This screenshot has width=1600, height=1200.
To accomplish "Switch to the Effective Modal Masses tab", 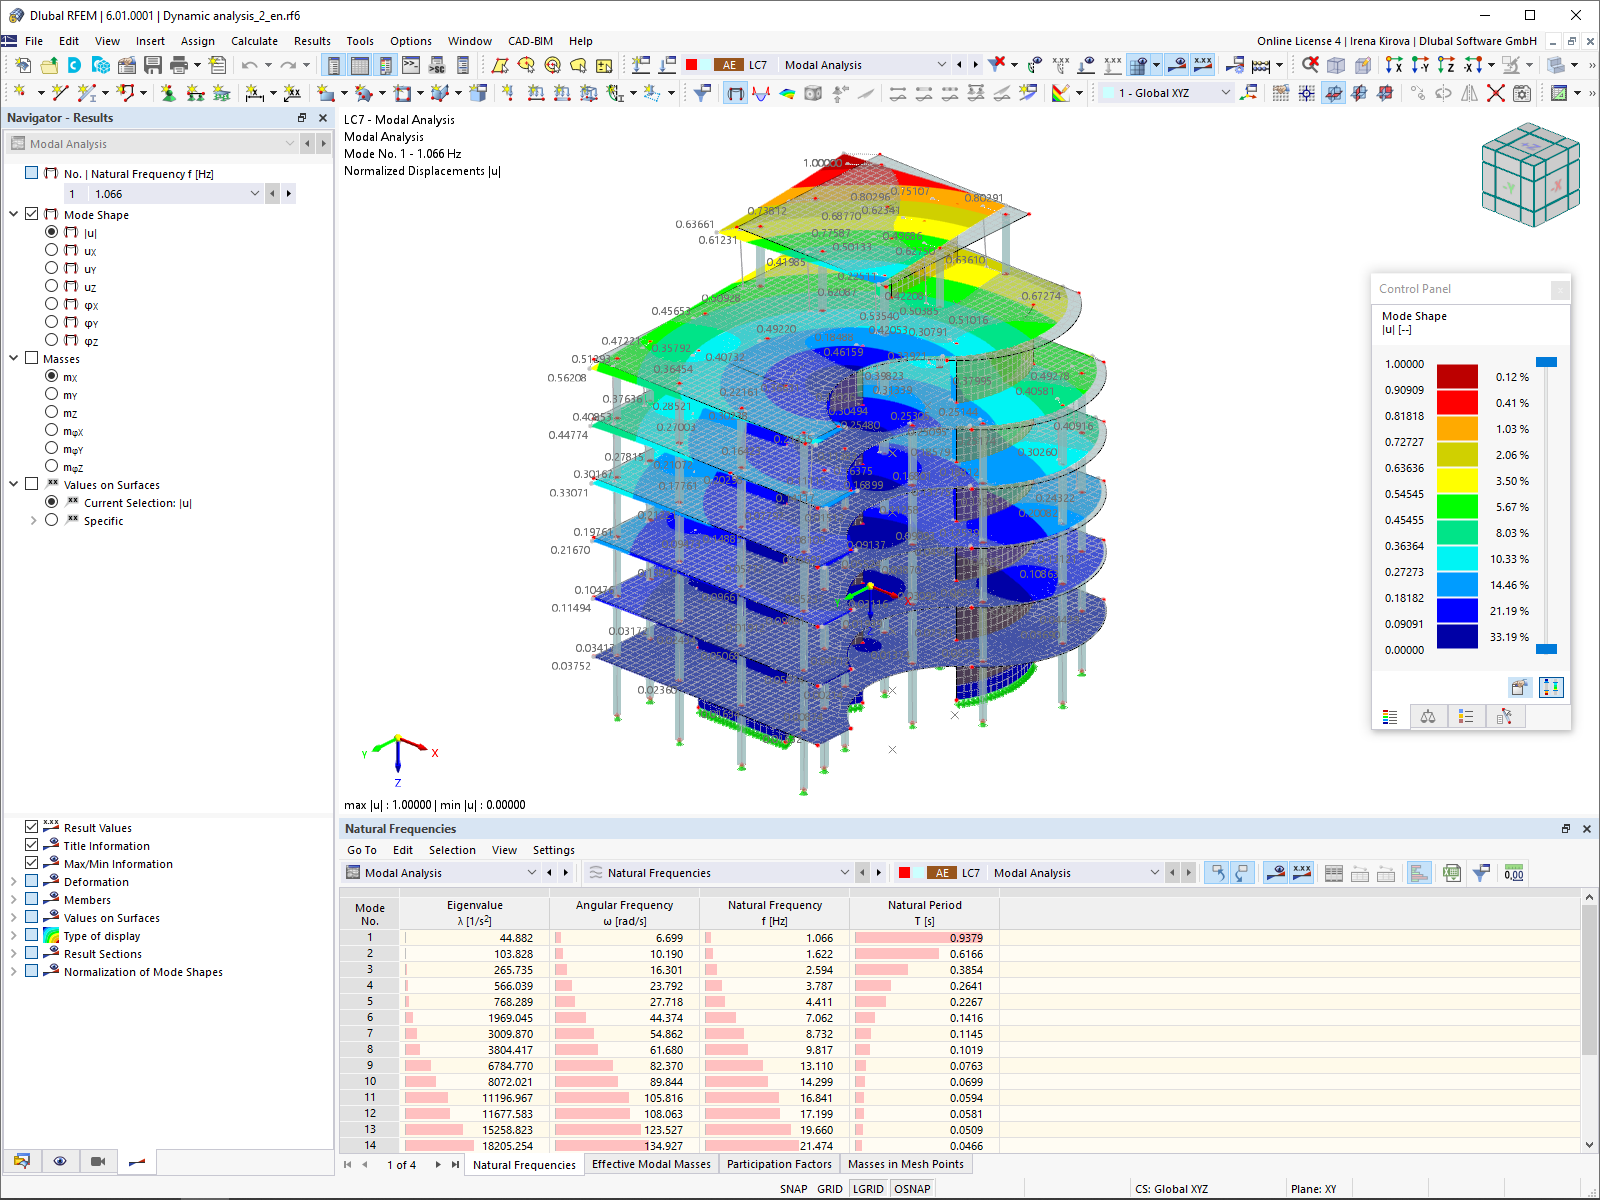I will click(651, 1164).
